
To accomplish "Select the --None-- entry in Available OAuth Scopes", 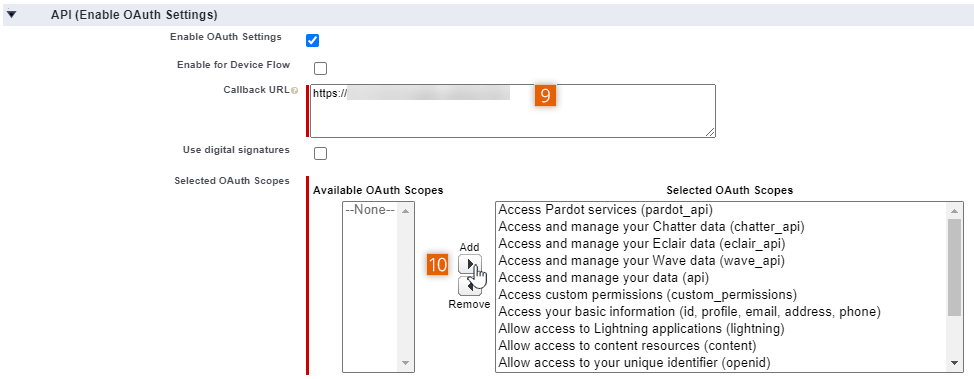I will point(370,210).
